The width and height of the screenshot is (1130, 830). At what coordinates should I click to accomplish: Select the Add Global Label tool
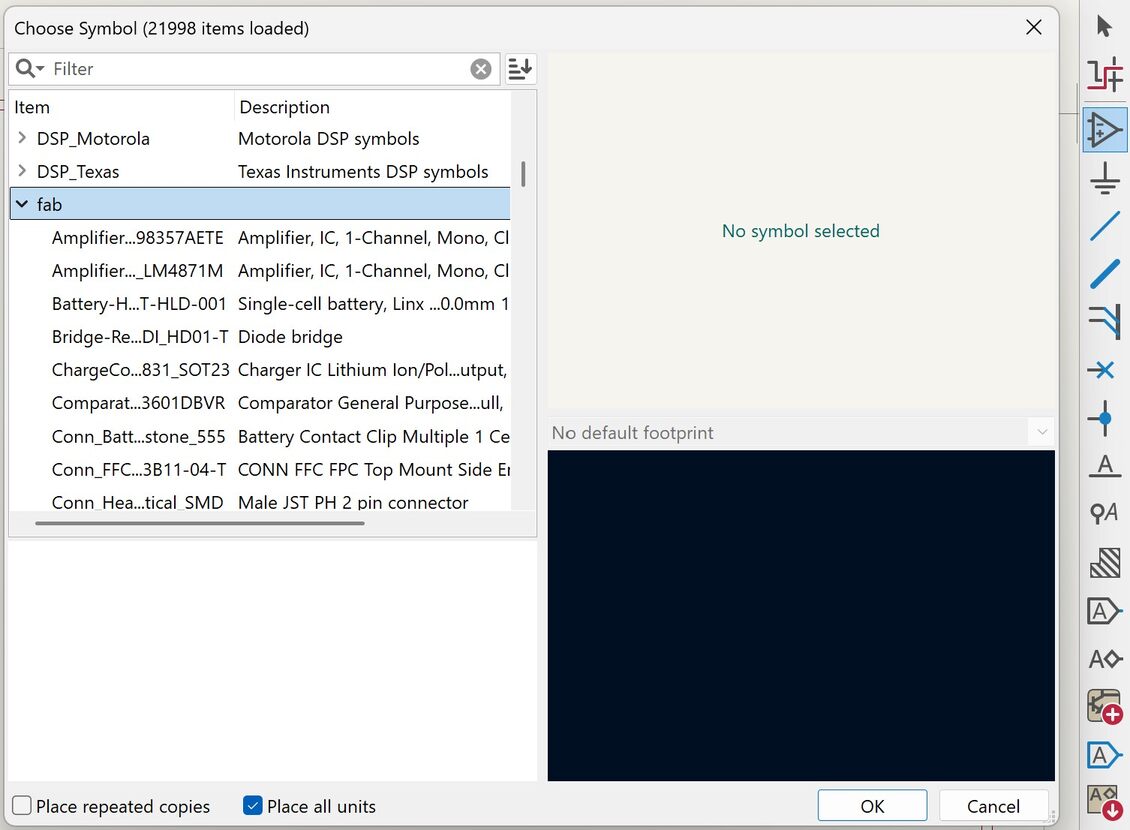[1104, 611]
